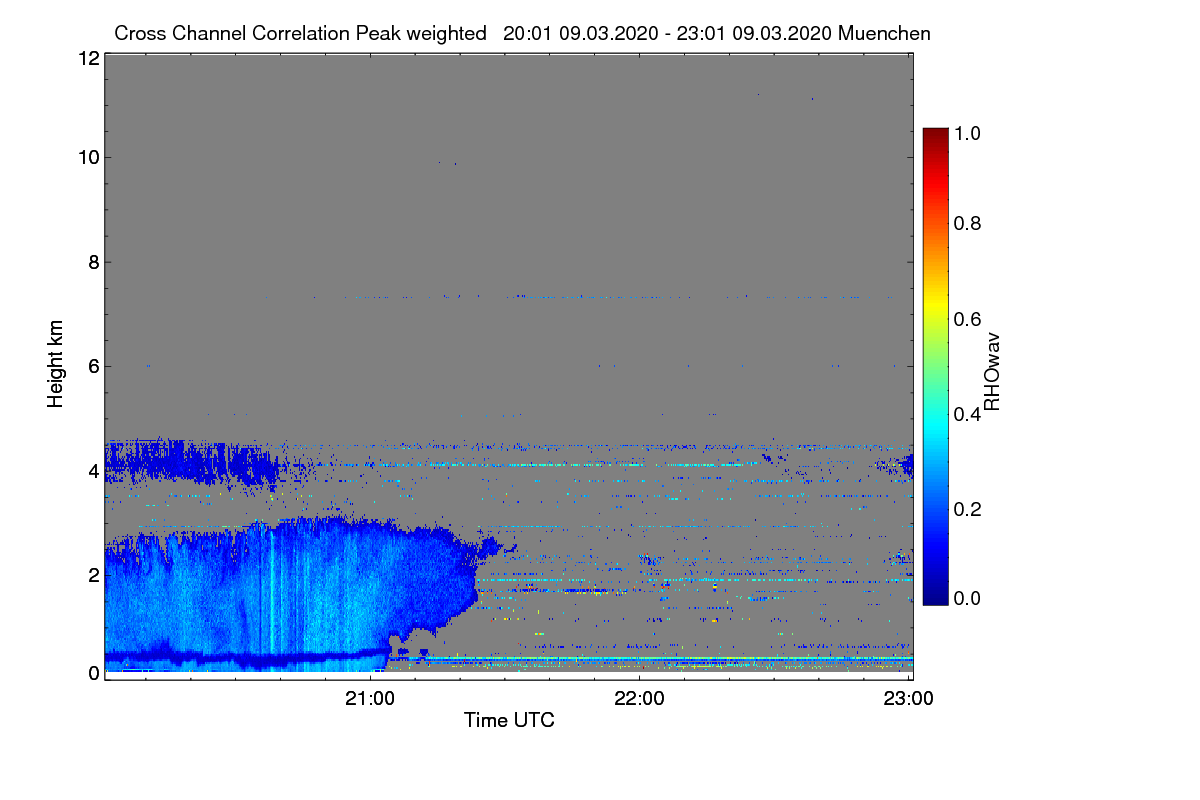
Task: Click the height axis tick label 2
Action: coord(93,575)
